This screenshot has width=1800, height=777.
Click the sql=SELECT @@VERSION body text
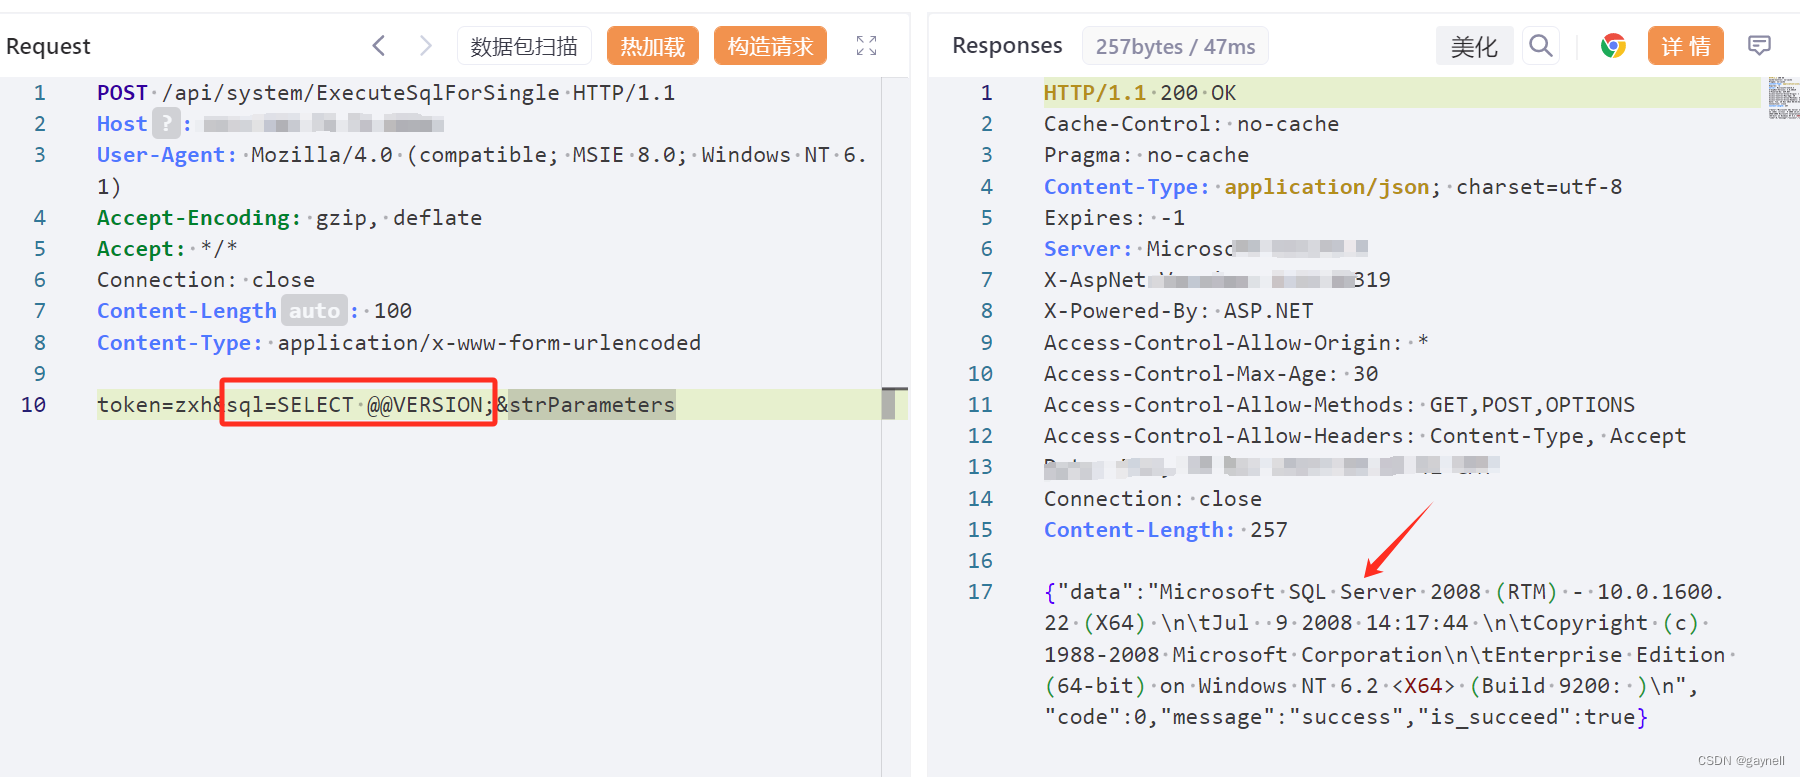[360, 405]
